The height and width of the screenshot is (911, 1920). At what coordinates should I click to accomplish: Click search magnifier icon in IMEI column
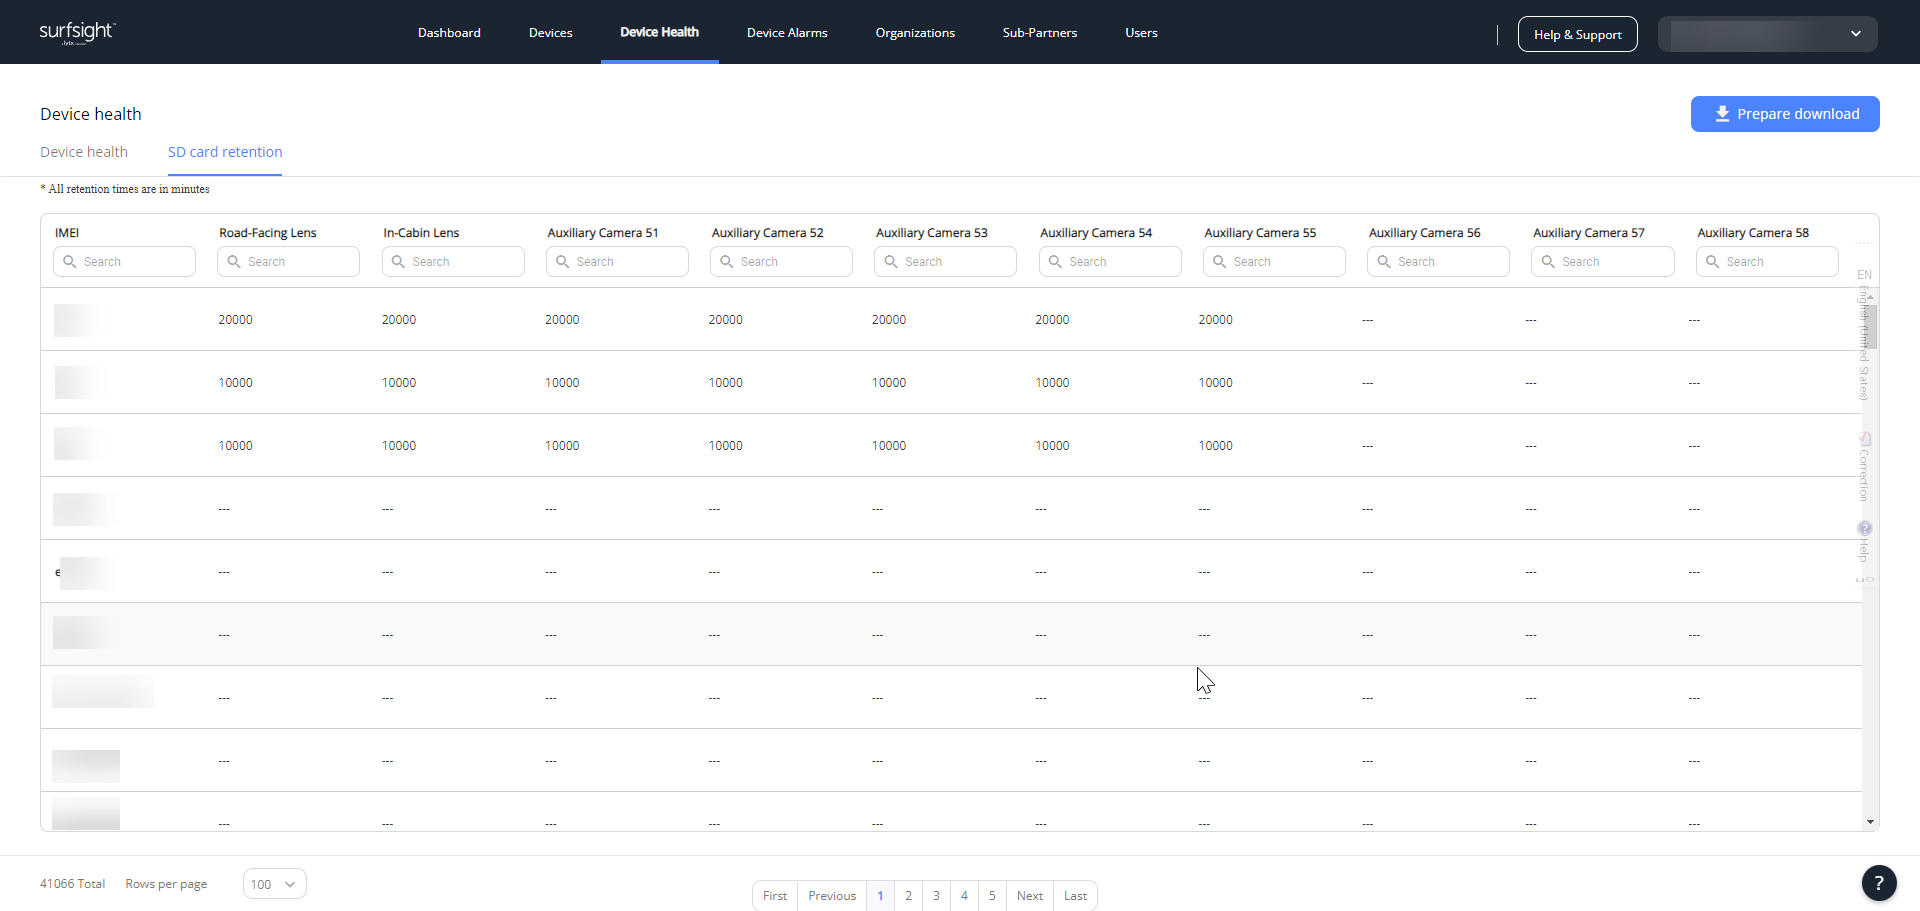pyautogui.click(x=70, y=261)
